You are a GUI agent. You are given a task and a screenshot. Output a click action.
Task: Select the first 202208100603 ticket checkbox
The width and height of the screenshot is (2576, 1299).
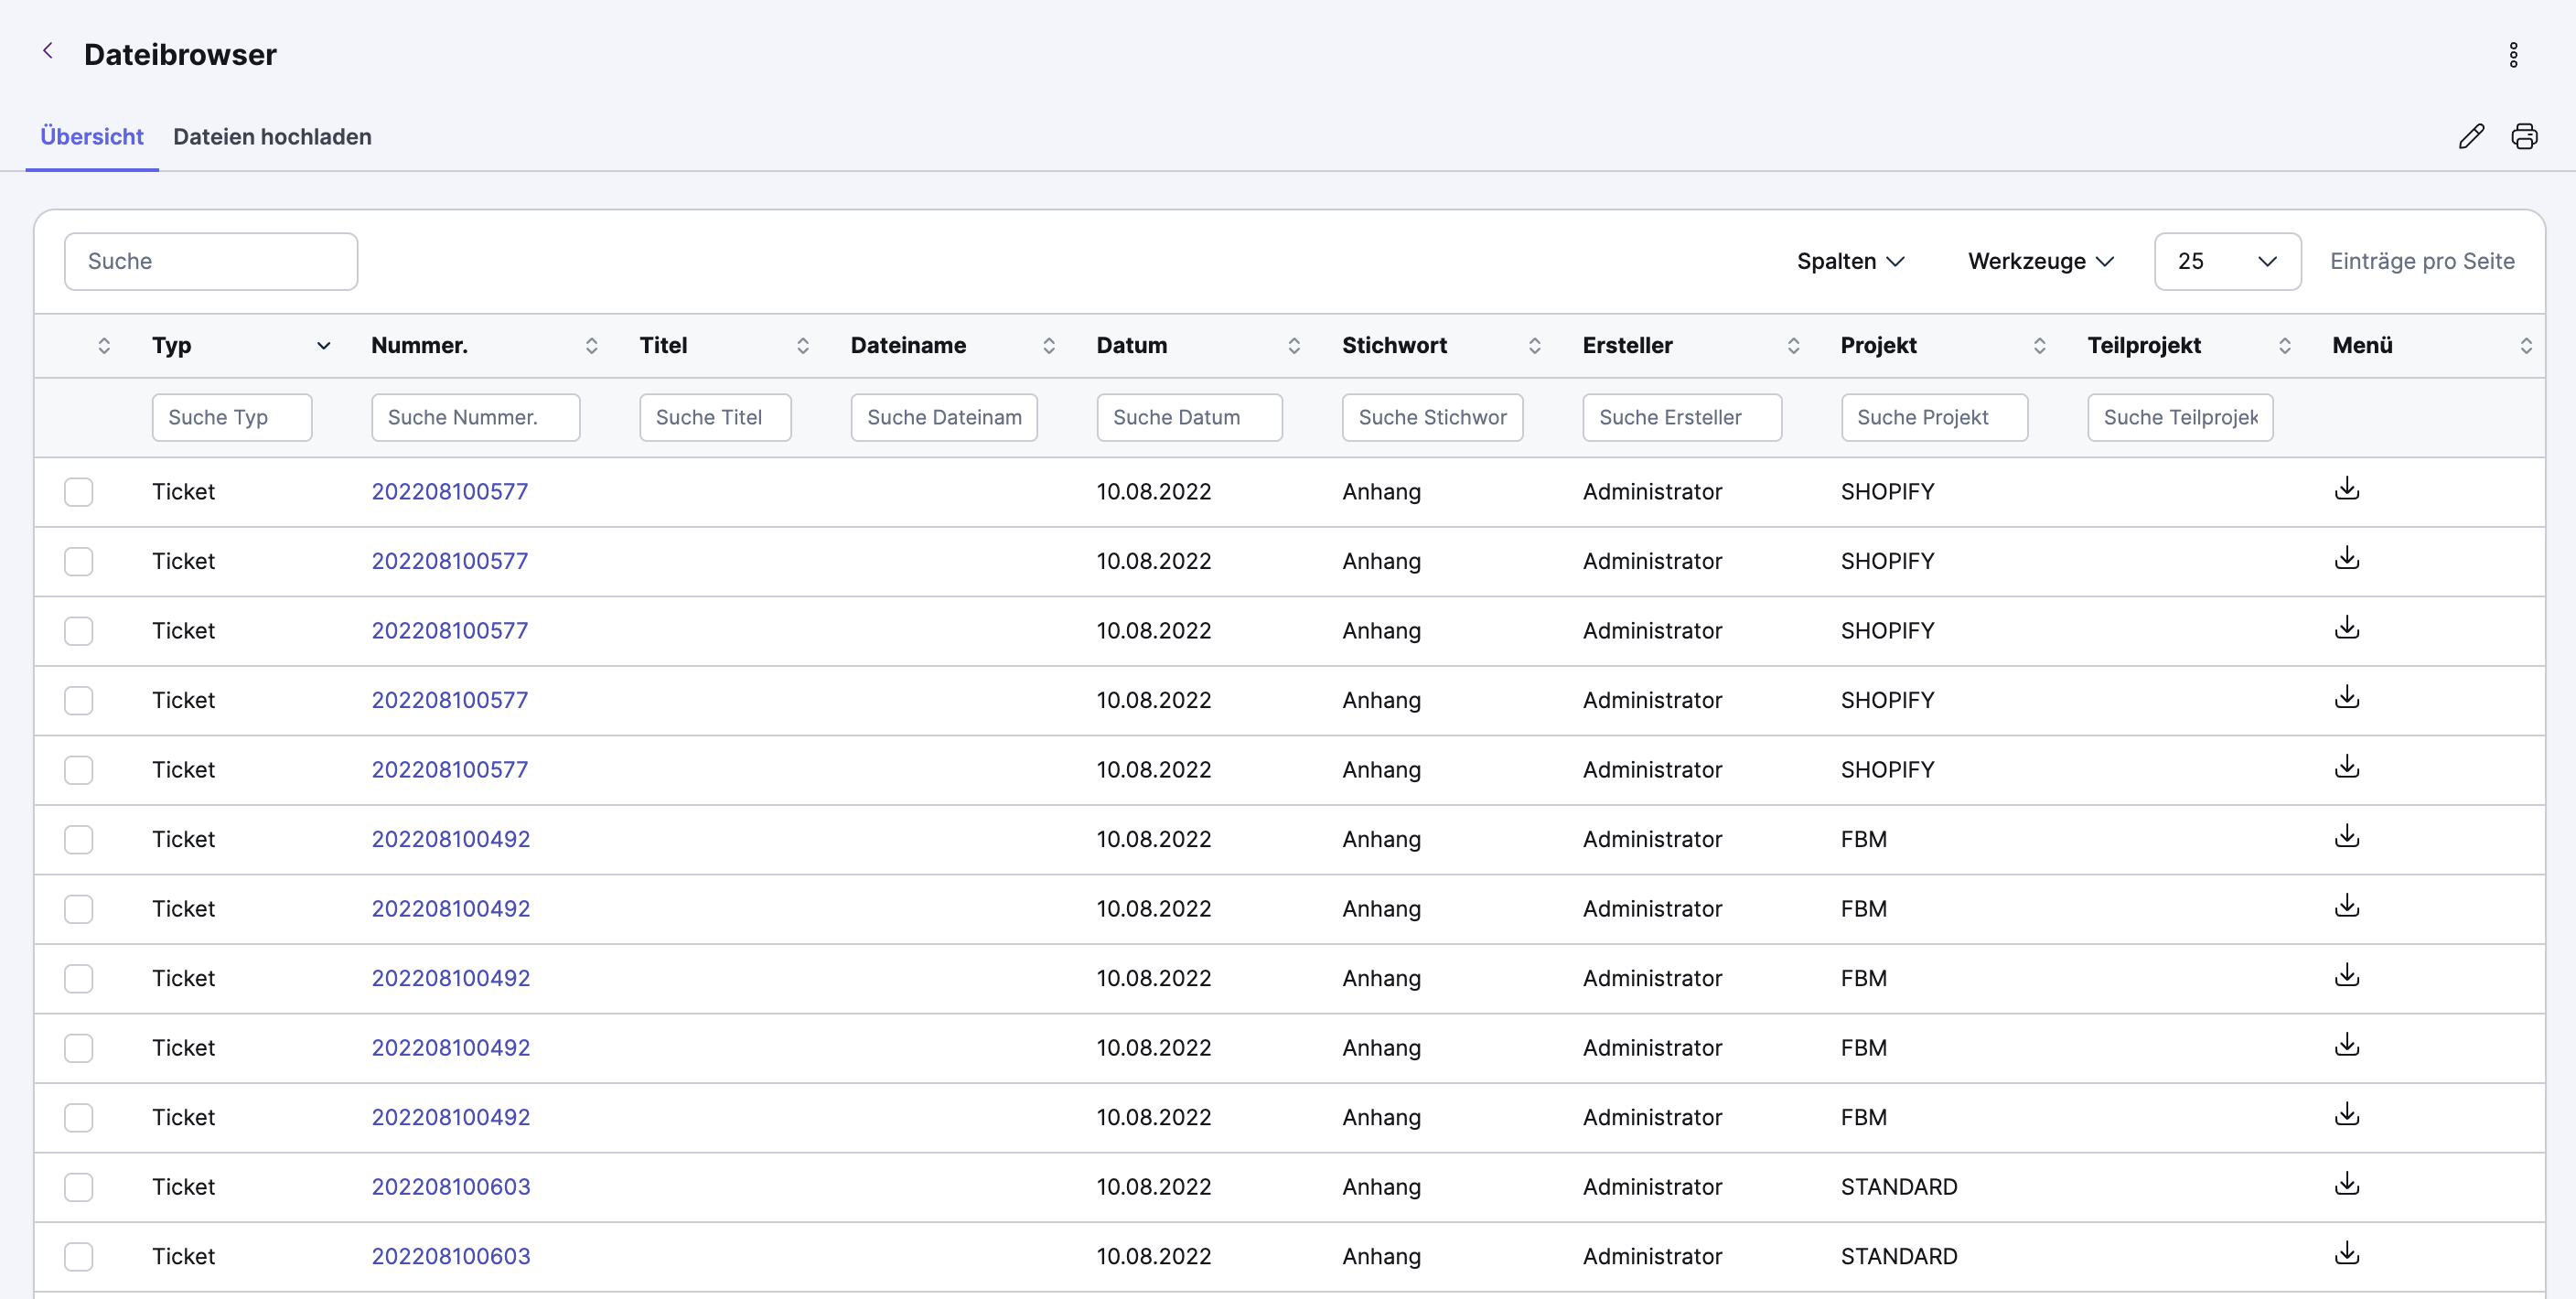click(78, 1187)
